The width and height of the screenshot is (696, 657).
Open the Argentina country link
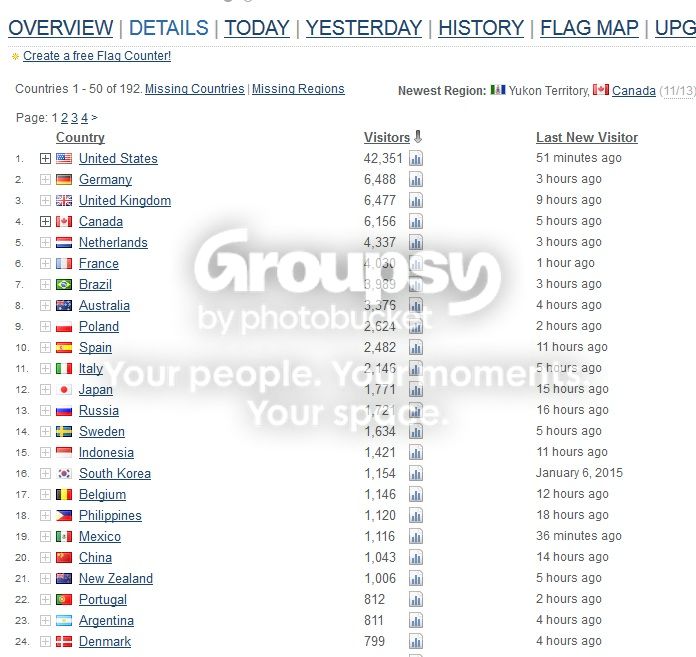107,621
